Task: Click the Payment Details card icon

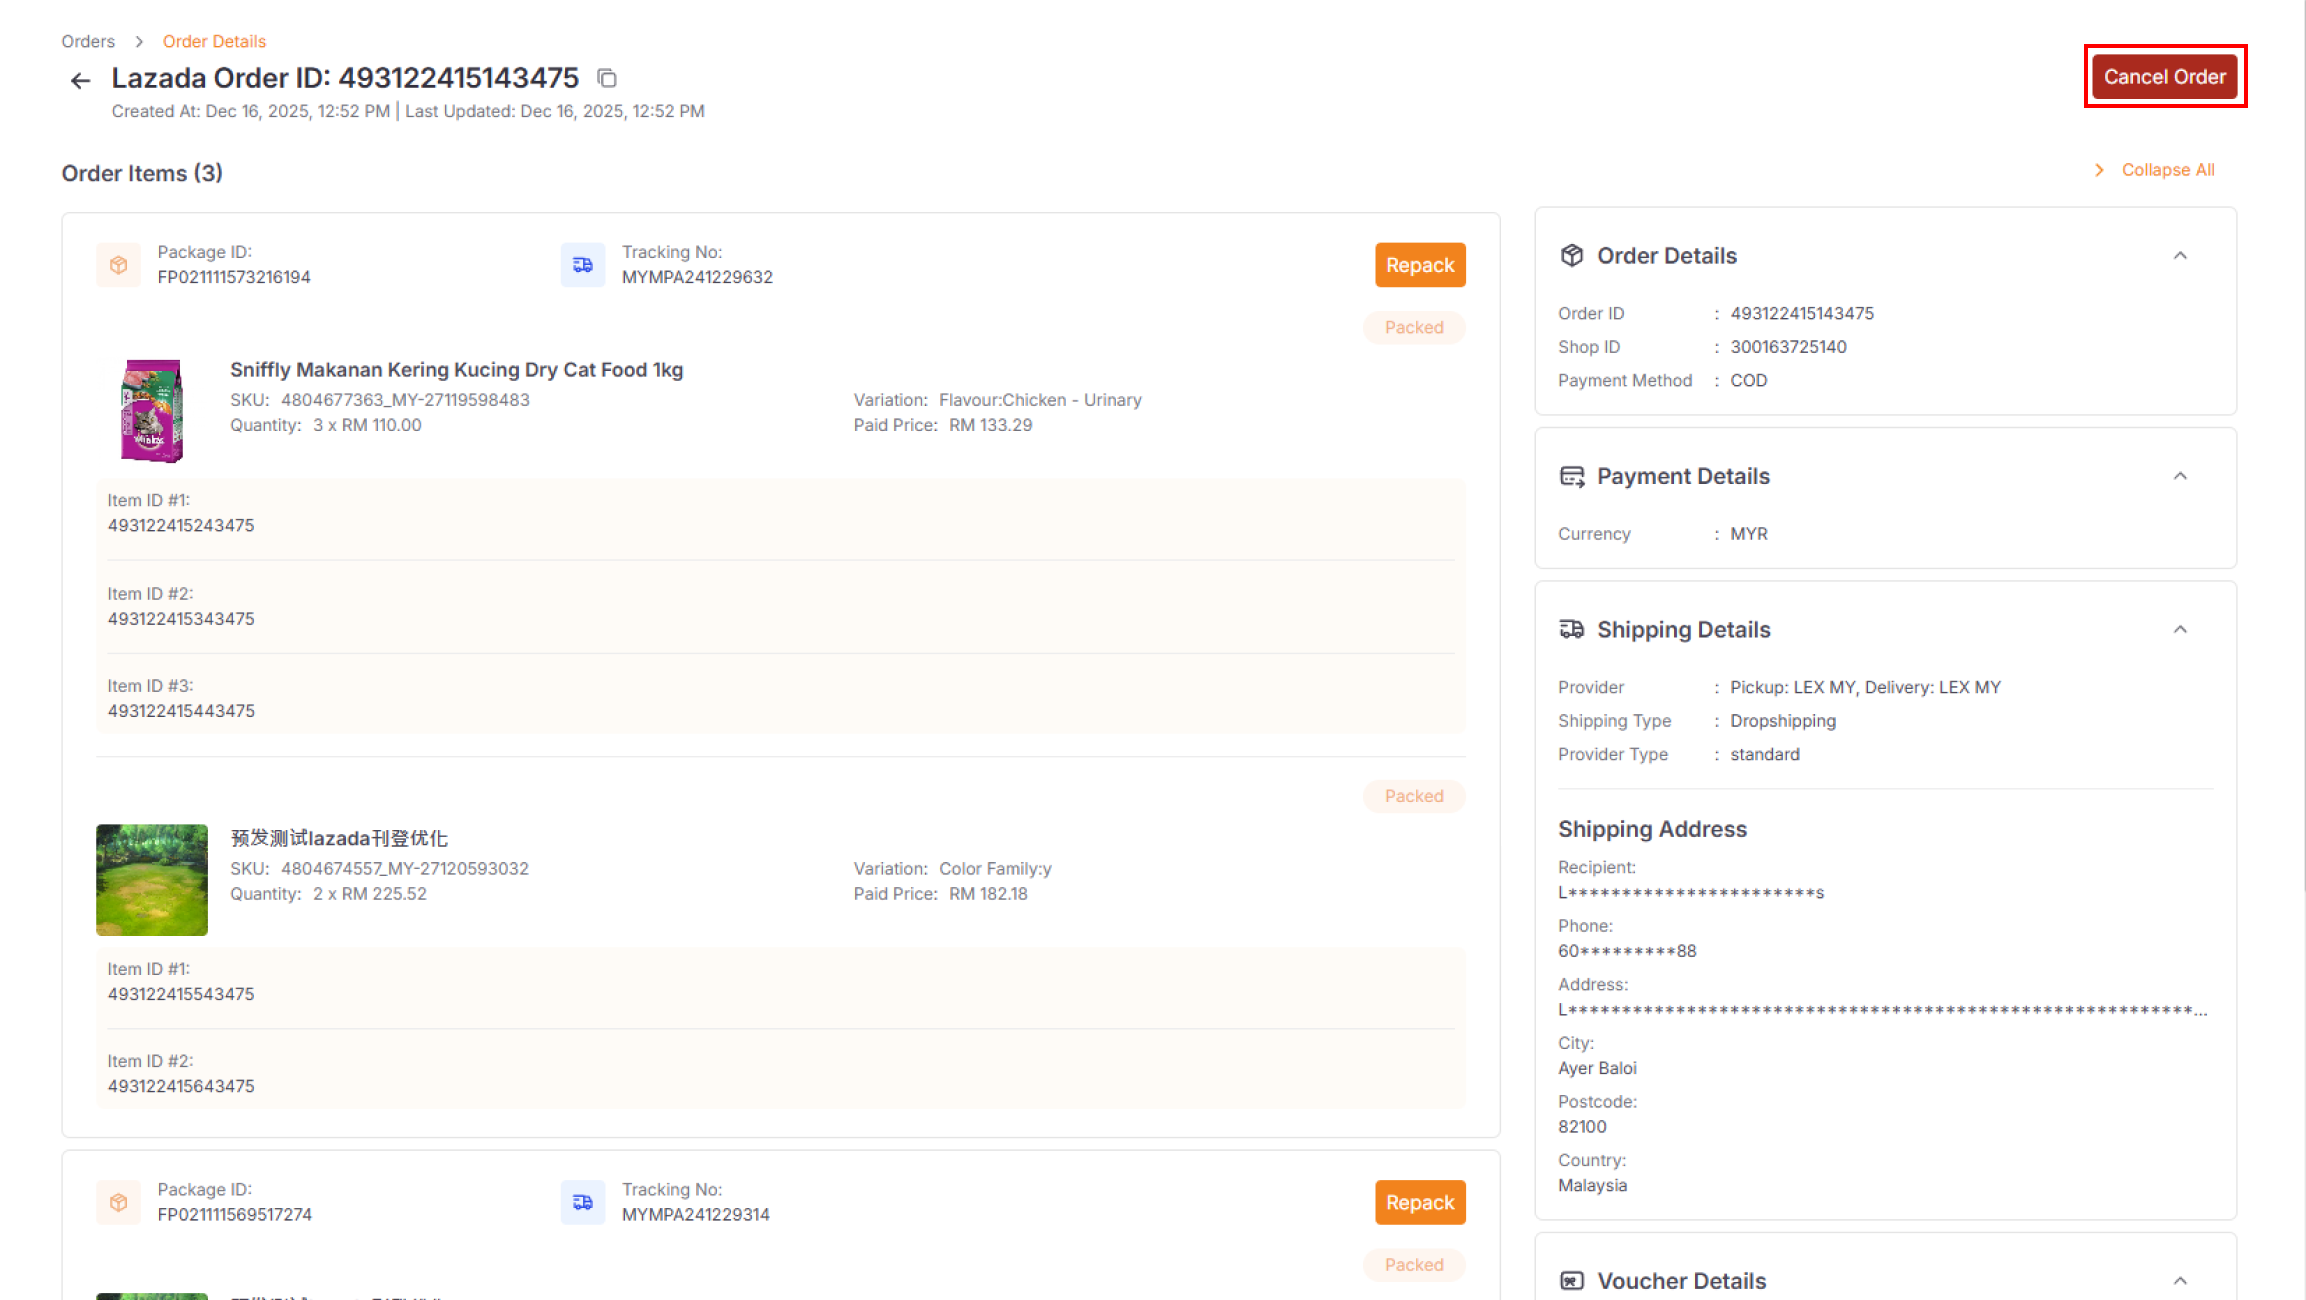Action: (1571, 476)
